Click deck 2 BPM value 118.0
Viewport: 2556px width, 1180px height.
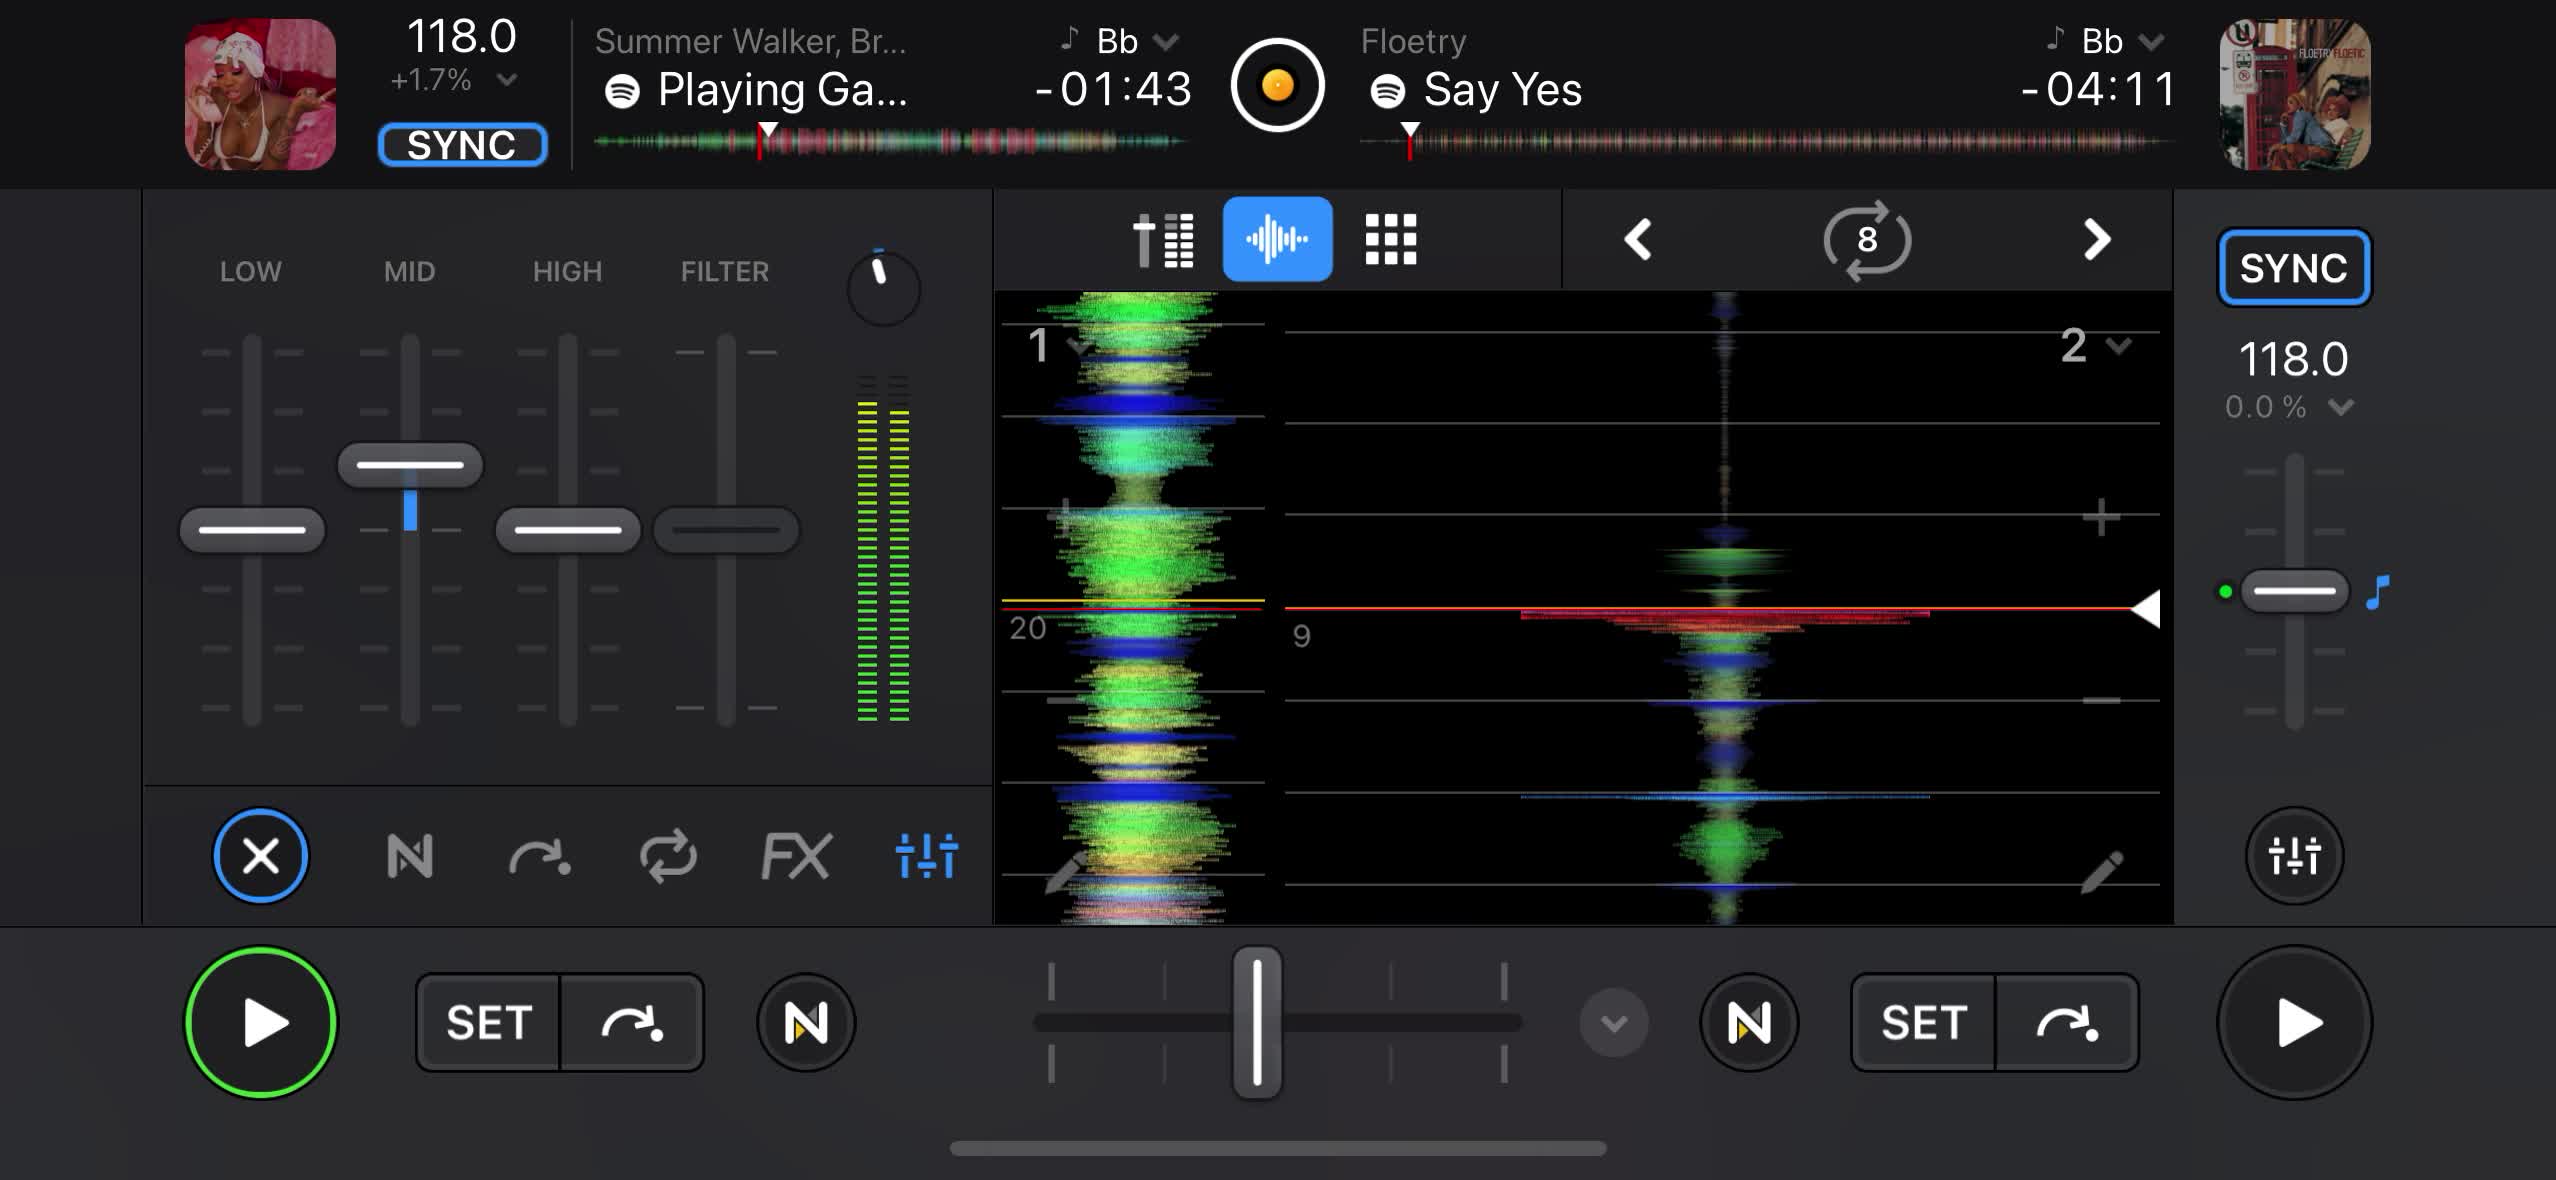pyautogui.click(x=2293, y=359)
